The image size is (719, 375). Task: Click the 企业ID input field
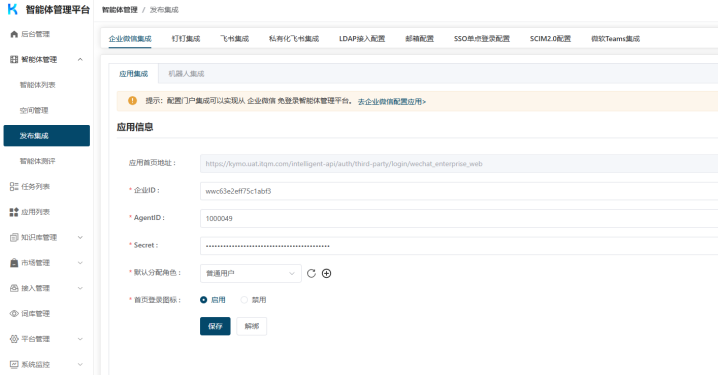point(459,191)
